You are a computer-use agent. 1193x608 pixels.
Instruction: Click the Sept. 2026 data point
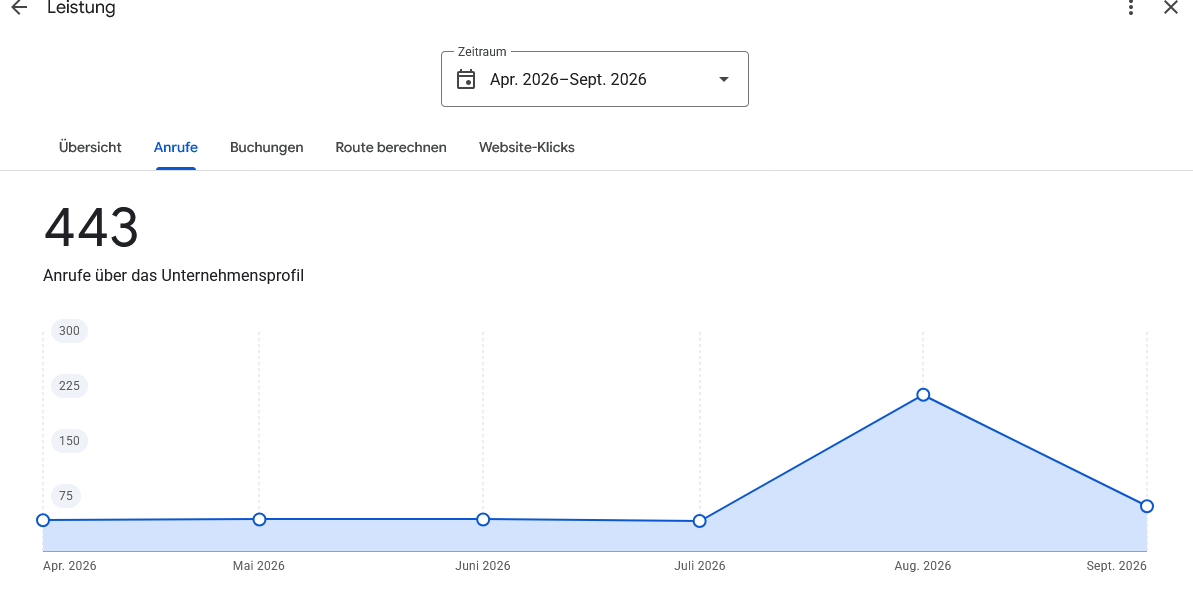pyautogui.click(x=1147, y=506)
